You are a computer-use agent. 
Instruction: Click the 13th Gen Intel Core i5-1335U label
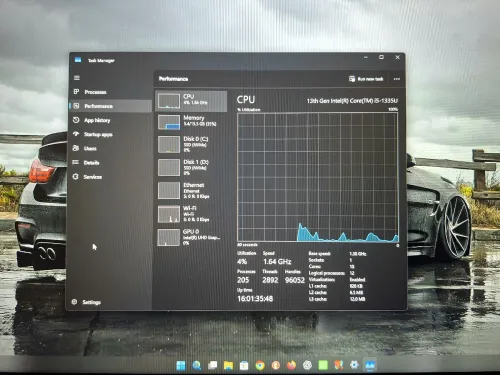(352, 101)
